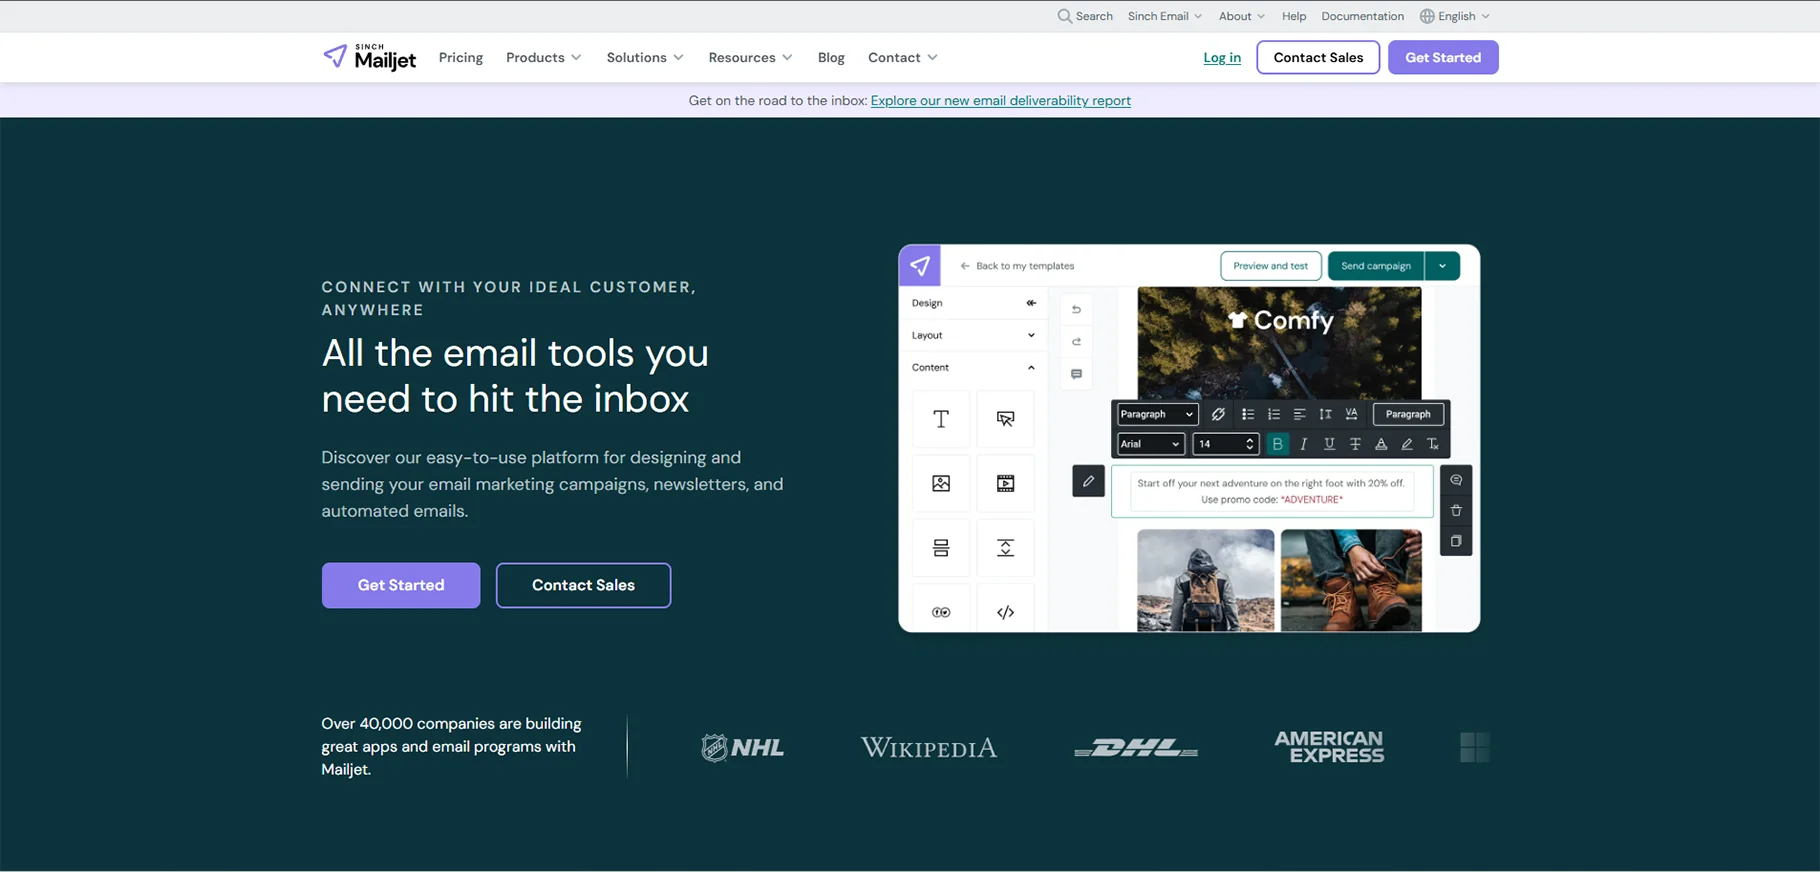Open the text color picker icon
Screen dimensions: 1820x872
pyautogui.click(x=1381, y=444)
